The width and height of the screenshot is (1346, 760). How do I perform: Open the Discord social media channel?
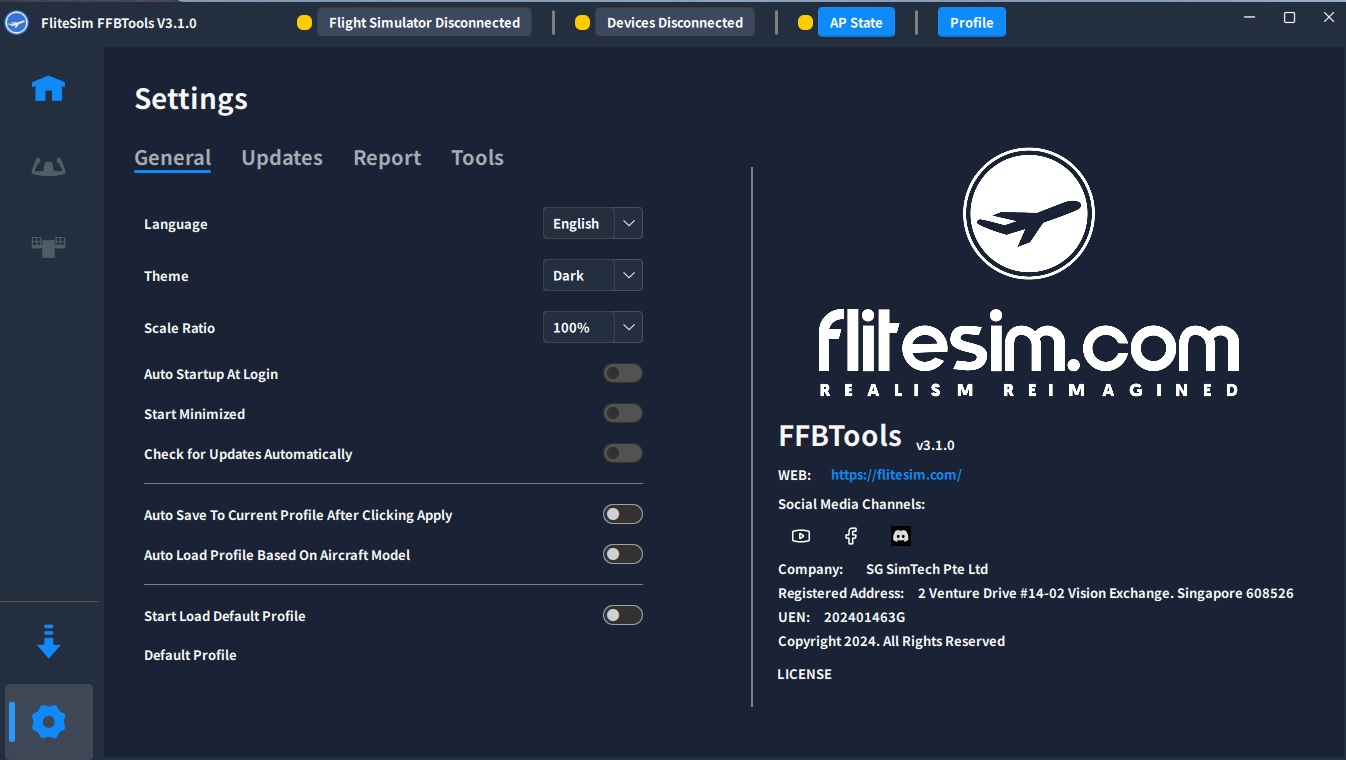point(901,536)
